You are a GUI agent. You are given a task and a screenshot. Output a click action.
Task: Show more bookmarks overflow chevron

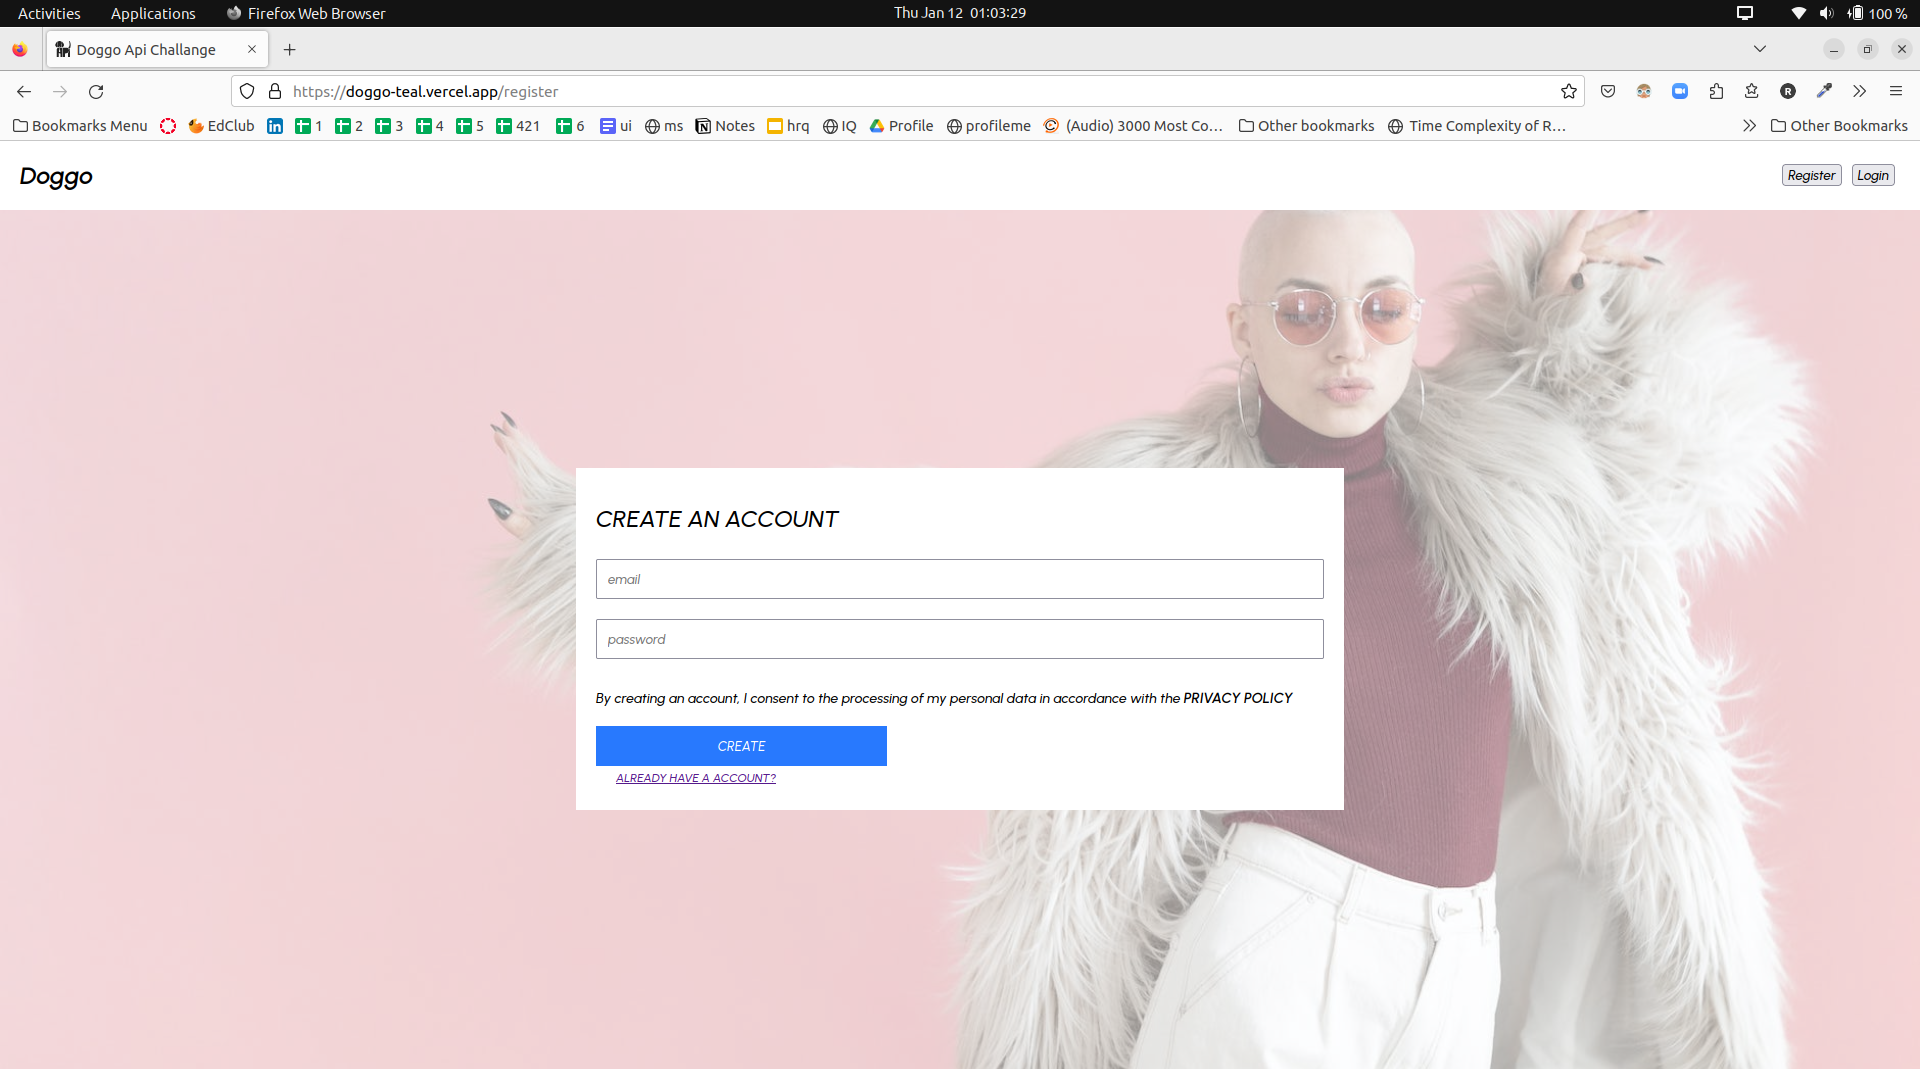tap(1749, 126)
